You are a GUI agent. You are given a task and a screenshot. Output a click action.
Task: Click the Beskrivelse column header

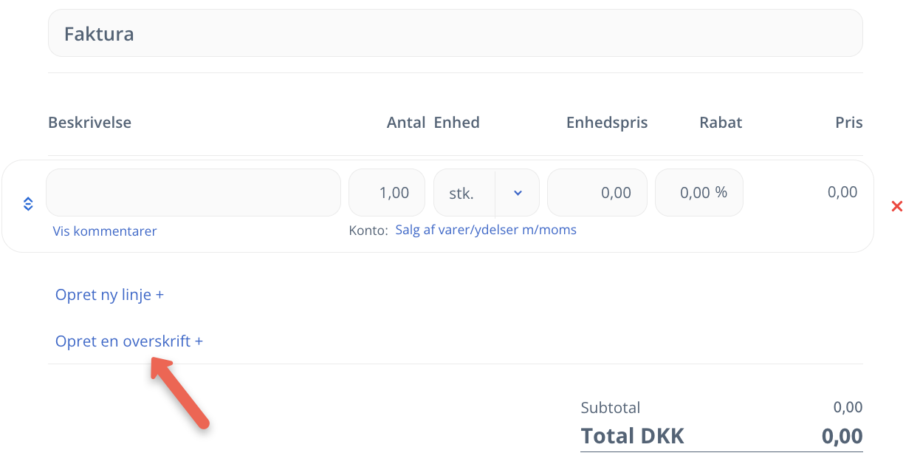pos(90,123)
